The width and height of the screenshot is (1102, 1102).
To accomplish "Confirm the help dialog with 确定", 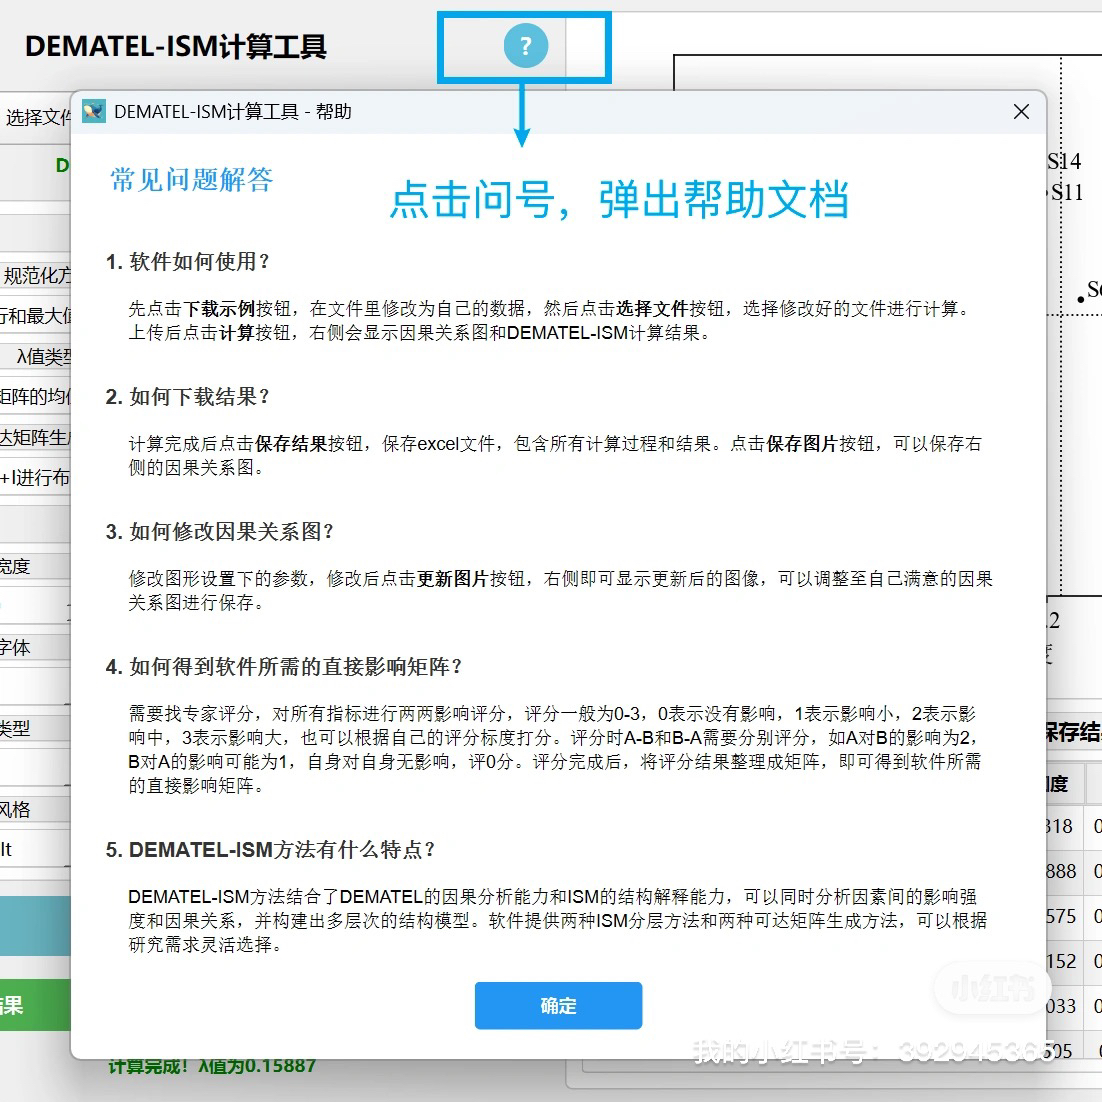I will pos(558,1005).
